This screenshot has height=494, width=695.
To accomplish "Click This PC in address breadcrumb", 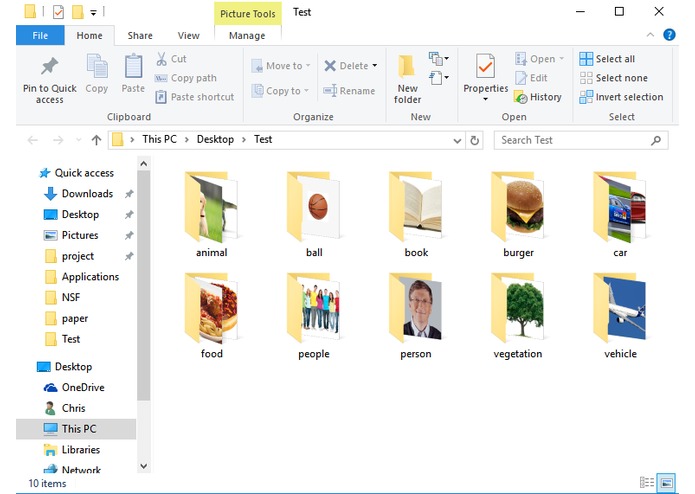I will tap(159, 140).
